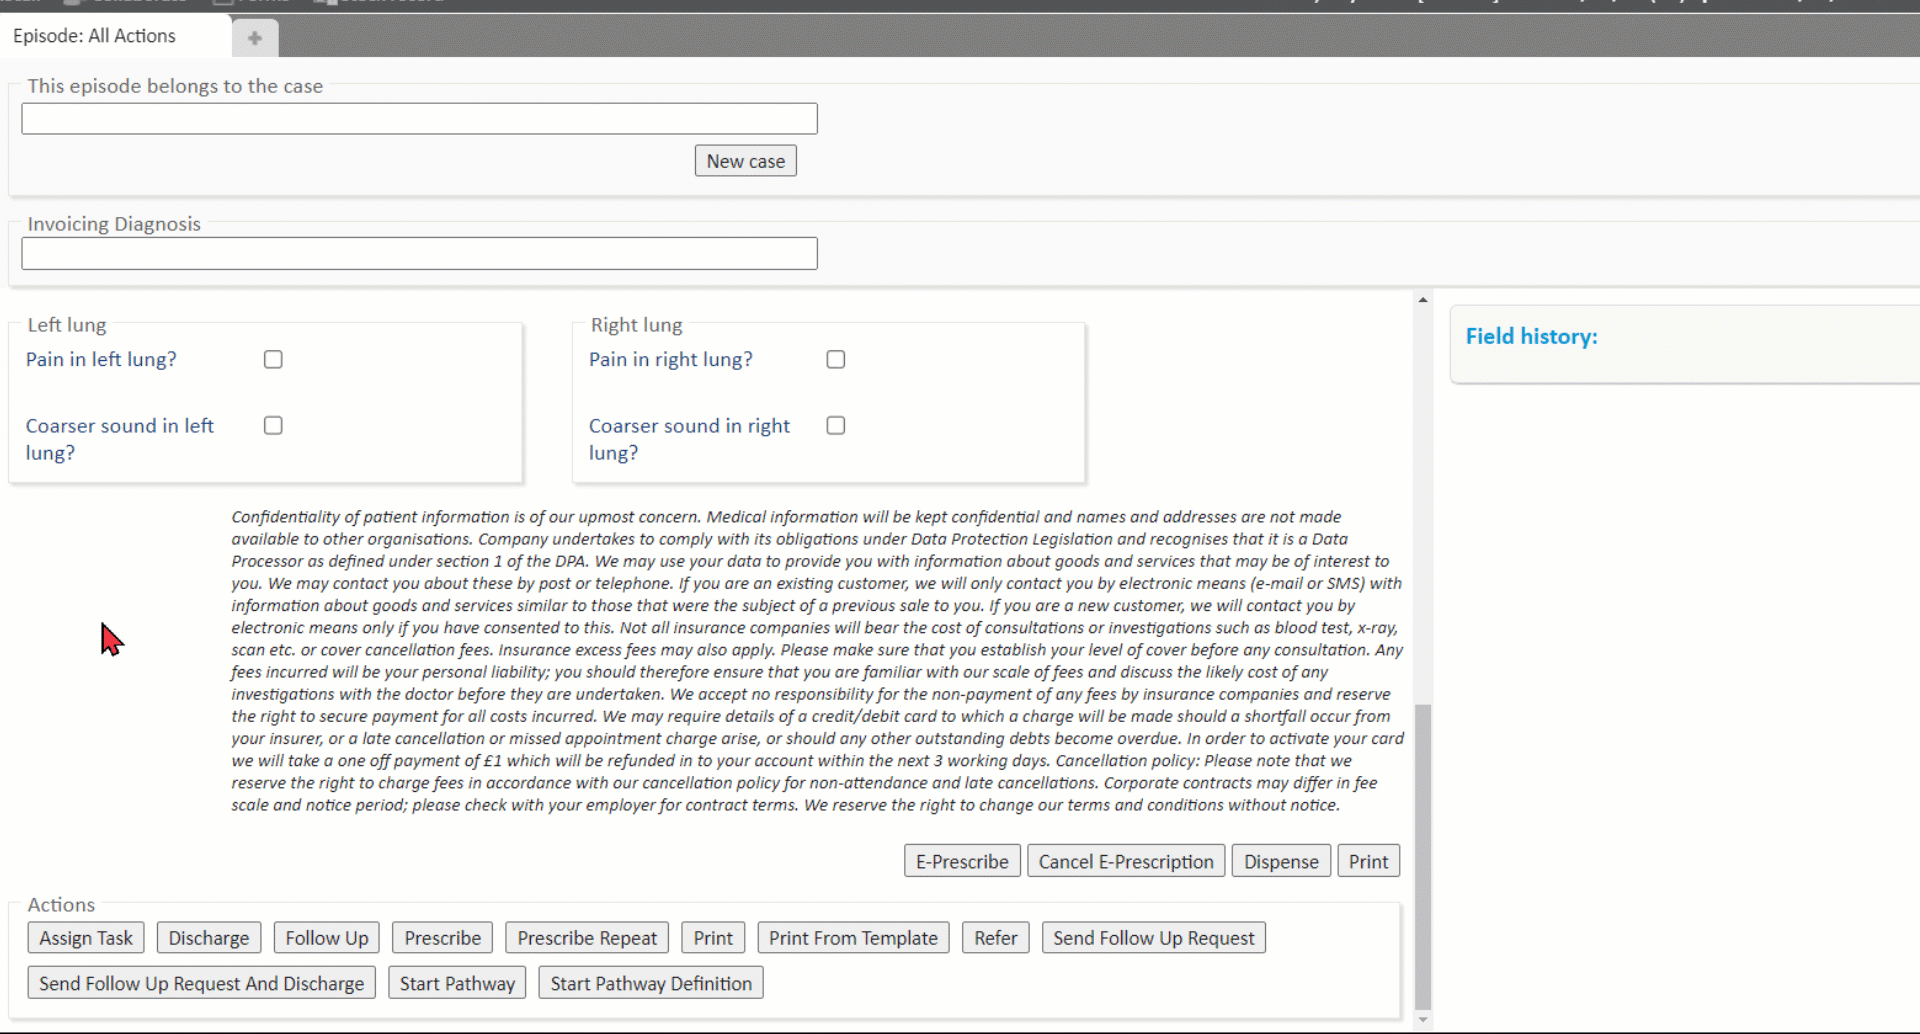This screenshot has height=1034, width=1920.
Task: Discharge the patient via Discharge button
Action: click(x=208, y=938)
